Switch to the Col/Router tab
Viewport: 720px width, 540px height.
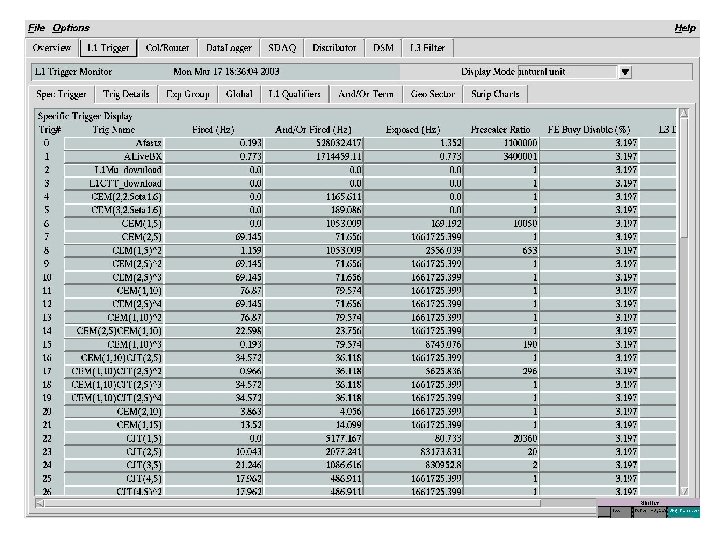167,48
